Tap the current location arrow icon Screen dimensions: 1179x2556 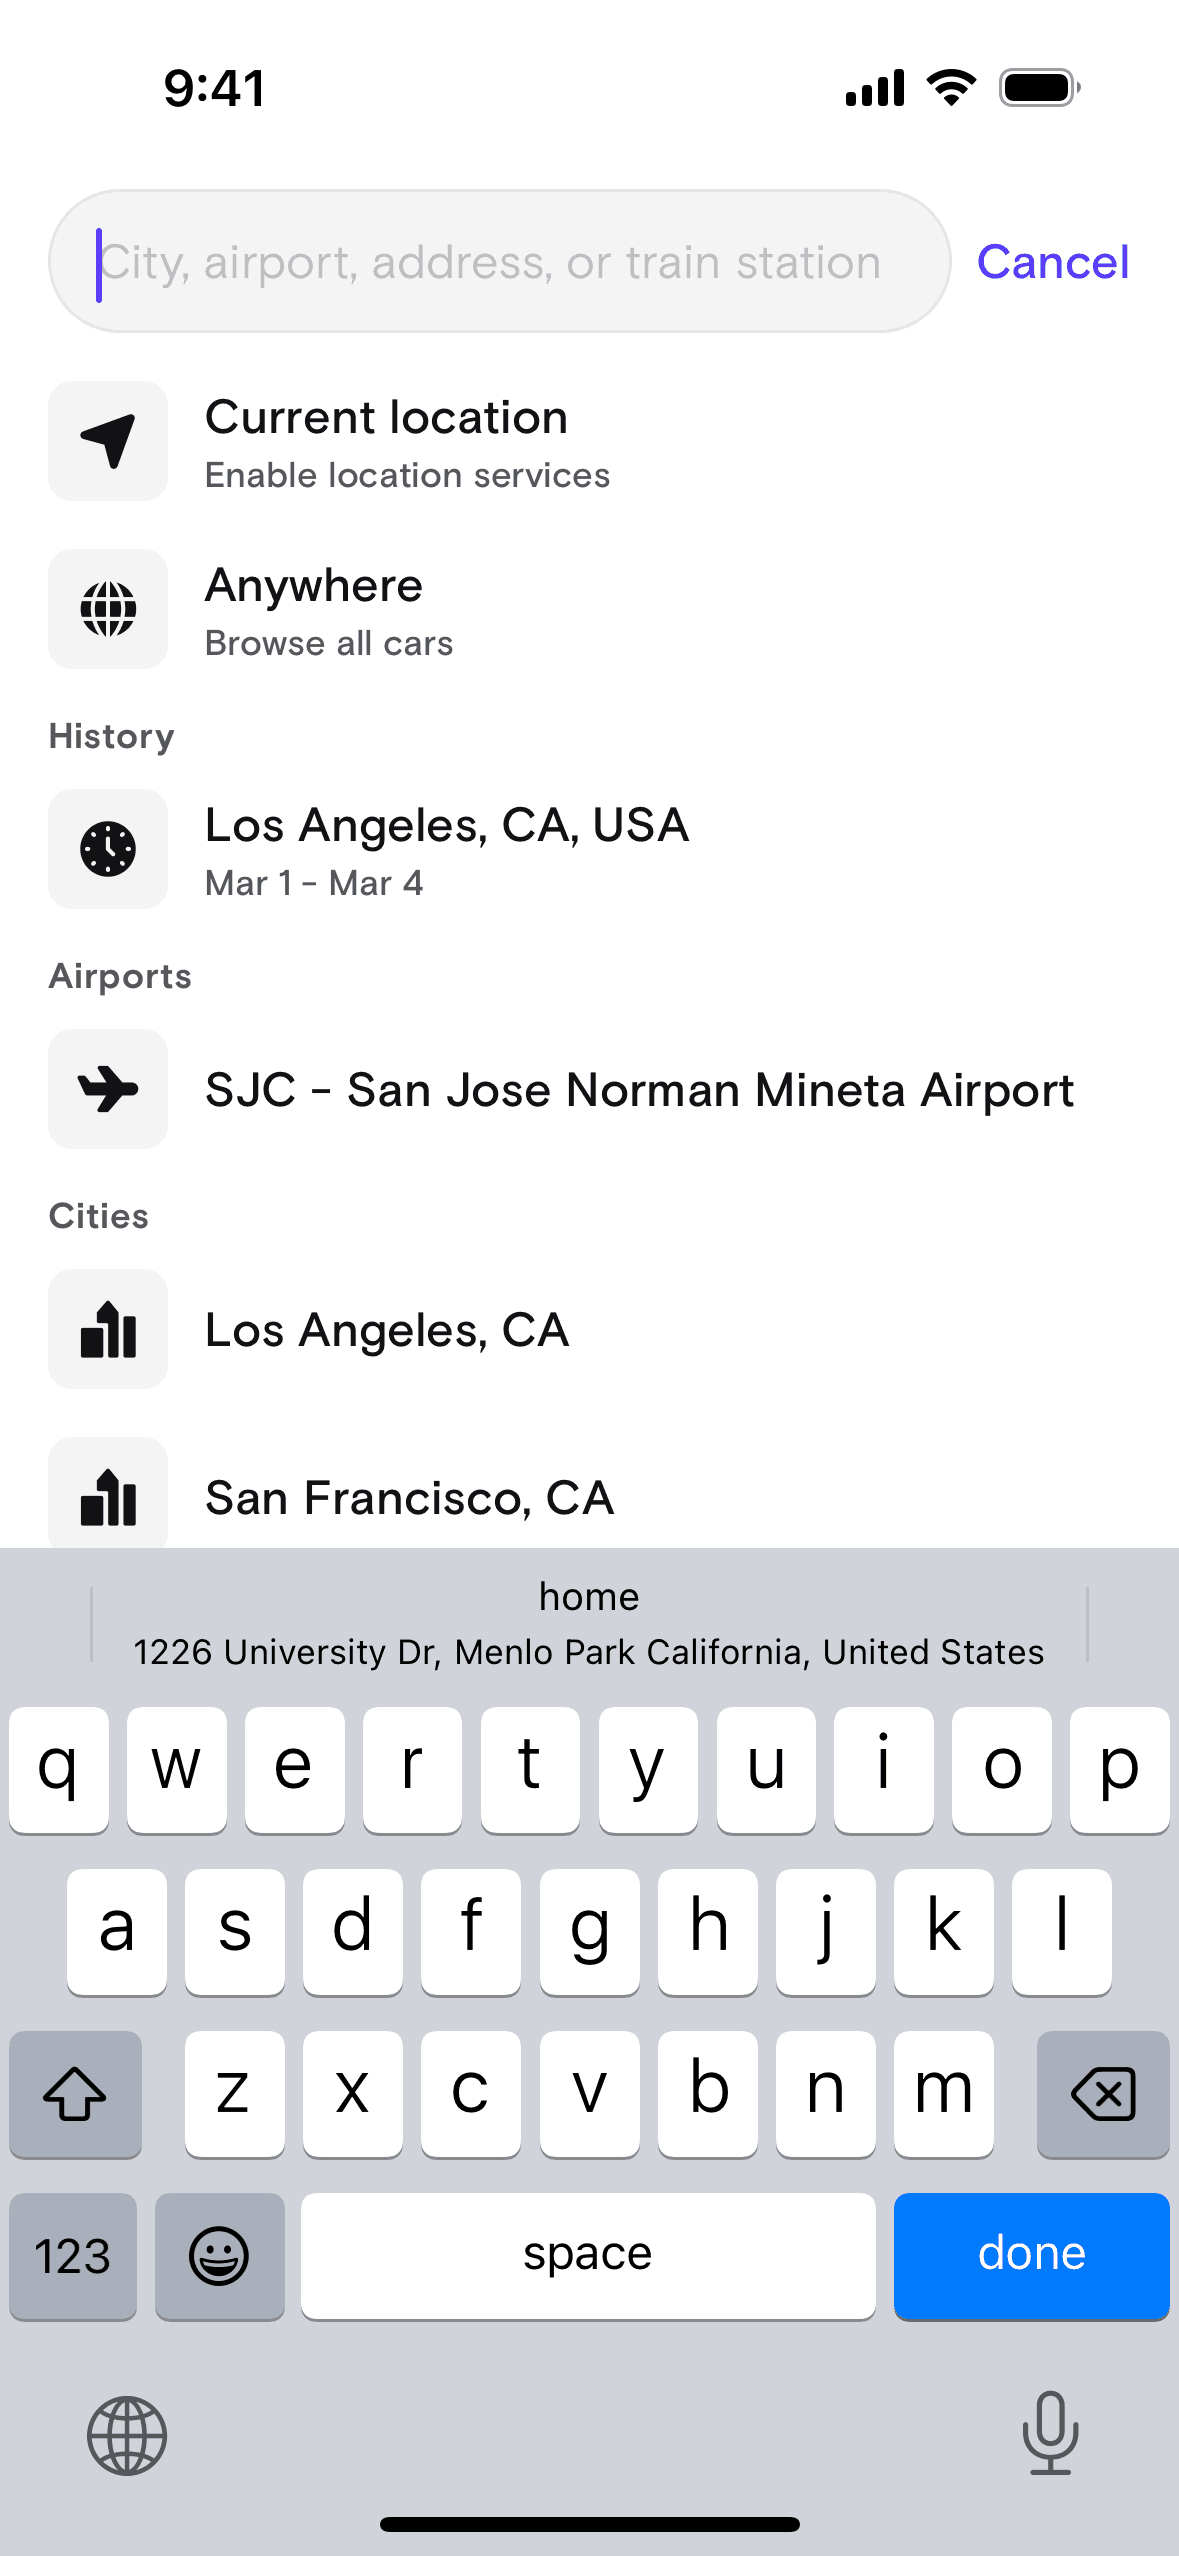[108, 441]
